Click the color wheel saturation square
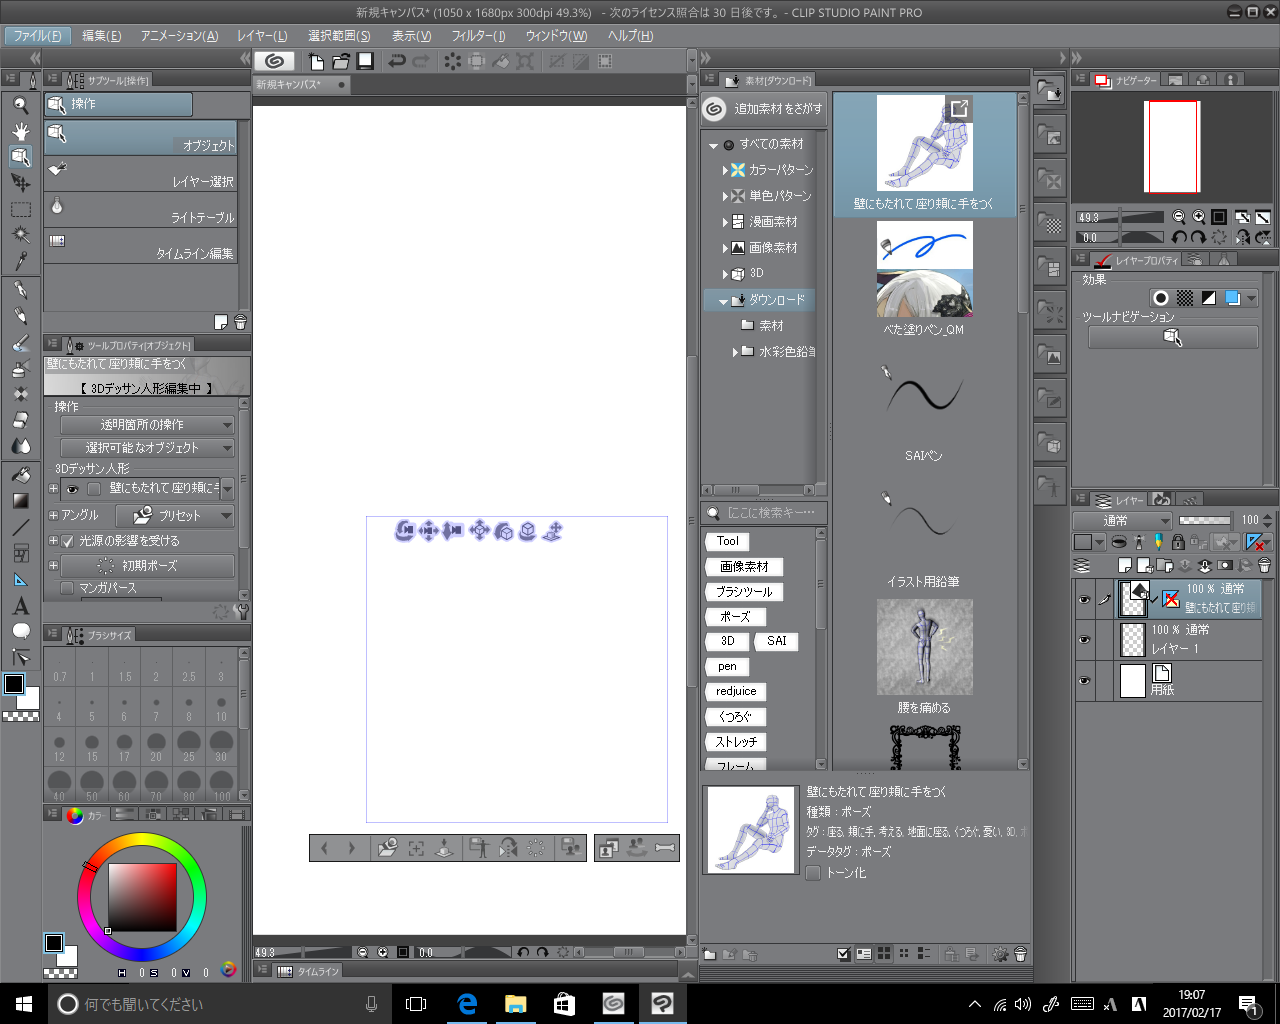The image size is (1280, 1024). click(142, 896)
